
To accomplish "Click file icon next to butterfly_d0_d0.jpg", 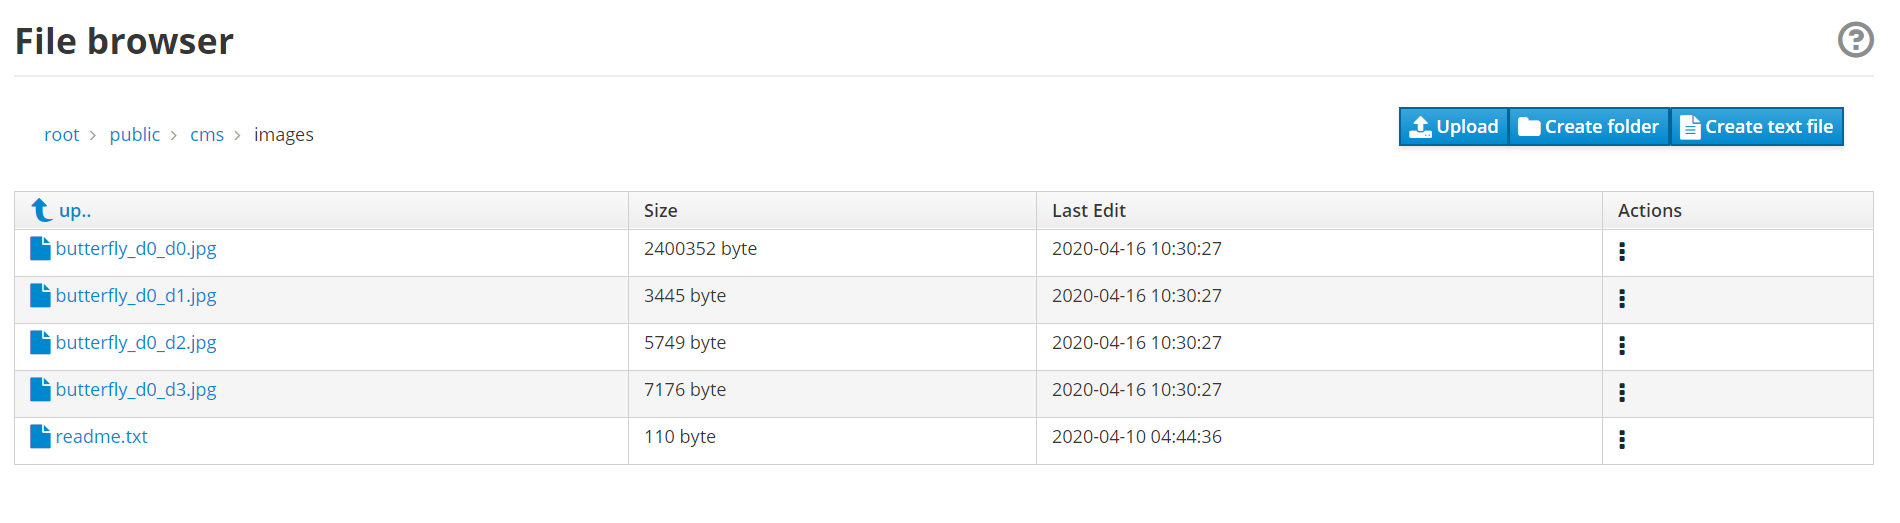I will [40, 248].
